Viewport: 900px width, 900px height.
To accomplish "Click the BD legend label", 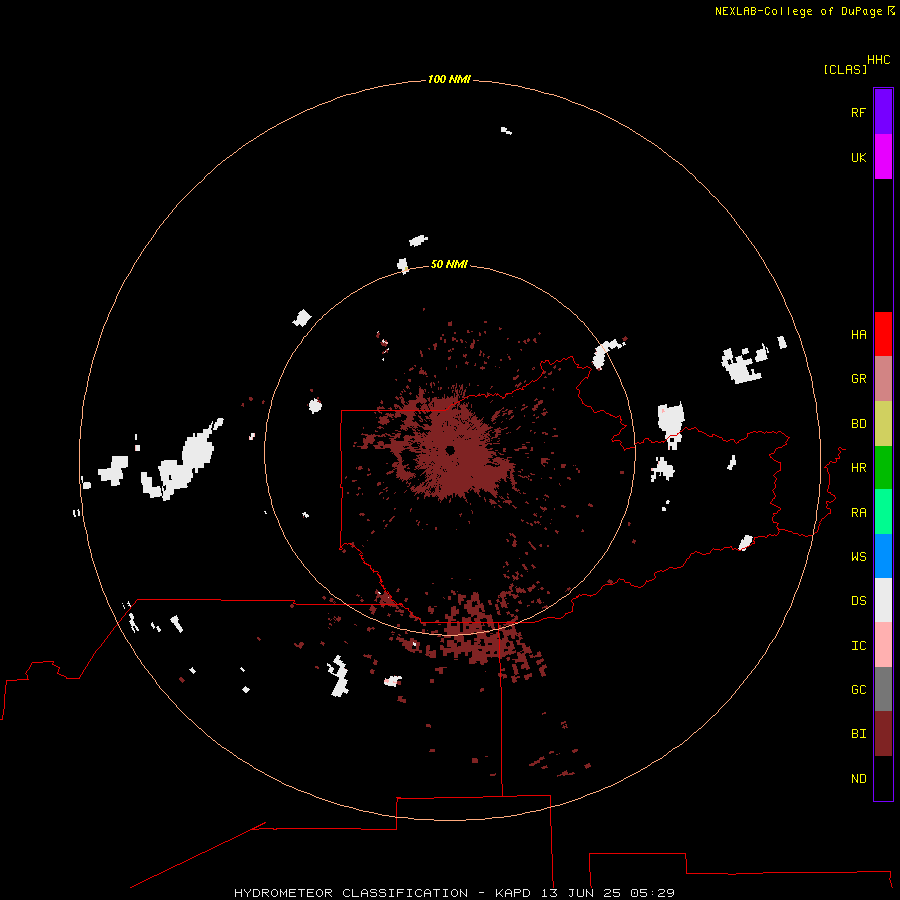I will 858,424.
